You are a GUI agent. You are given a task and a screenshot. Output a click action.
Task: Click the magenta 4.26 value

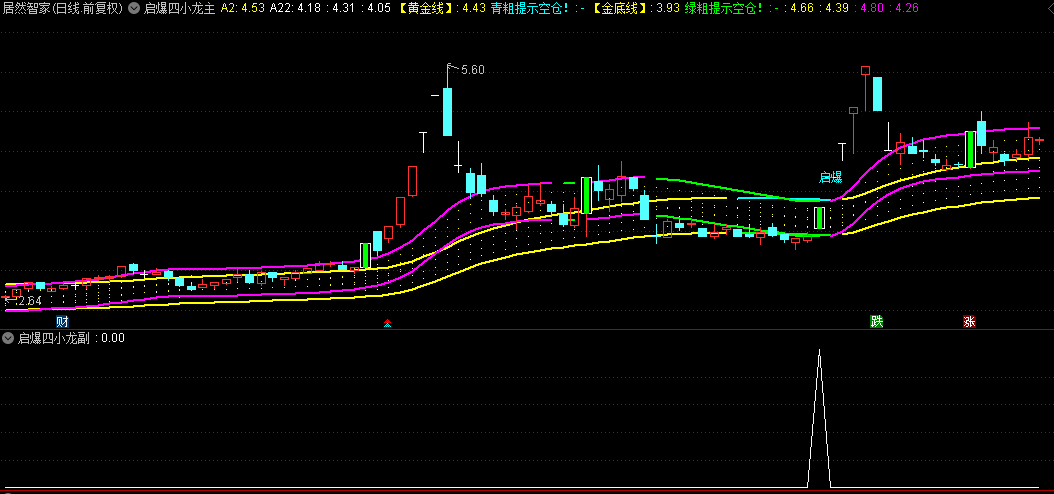[x=907, y=9]
